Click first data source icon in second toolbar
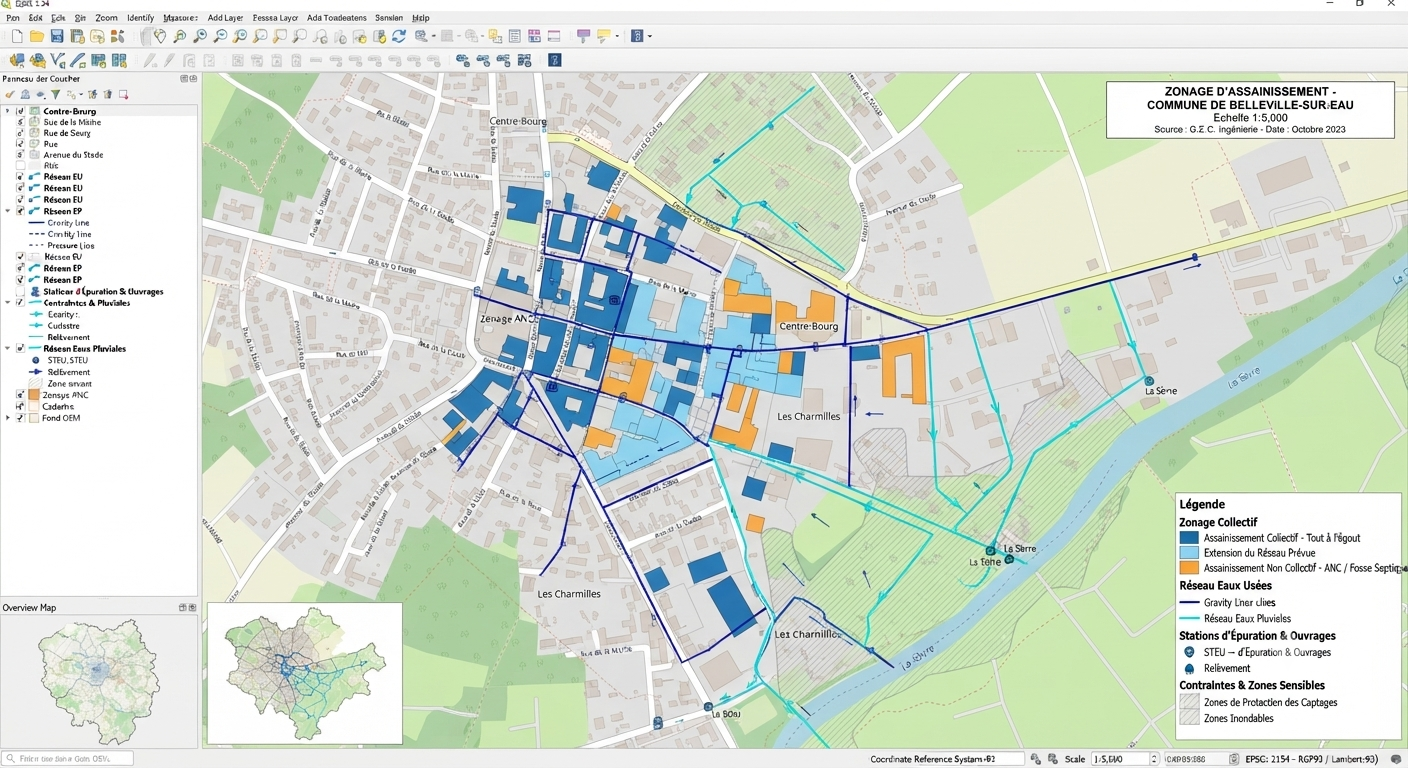The height and width of the screenshot is (768, 1408). (17, 60)
